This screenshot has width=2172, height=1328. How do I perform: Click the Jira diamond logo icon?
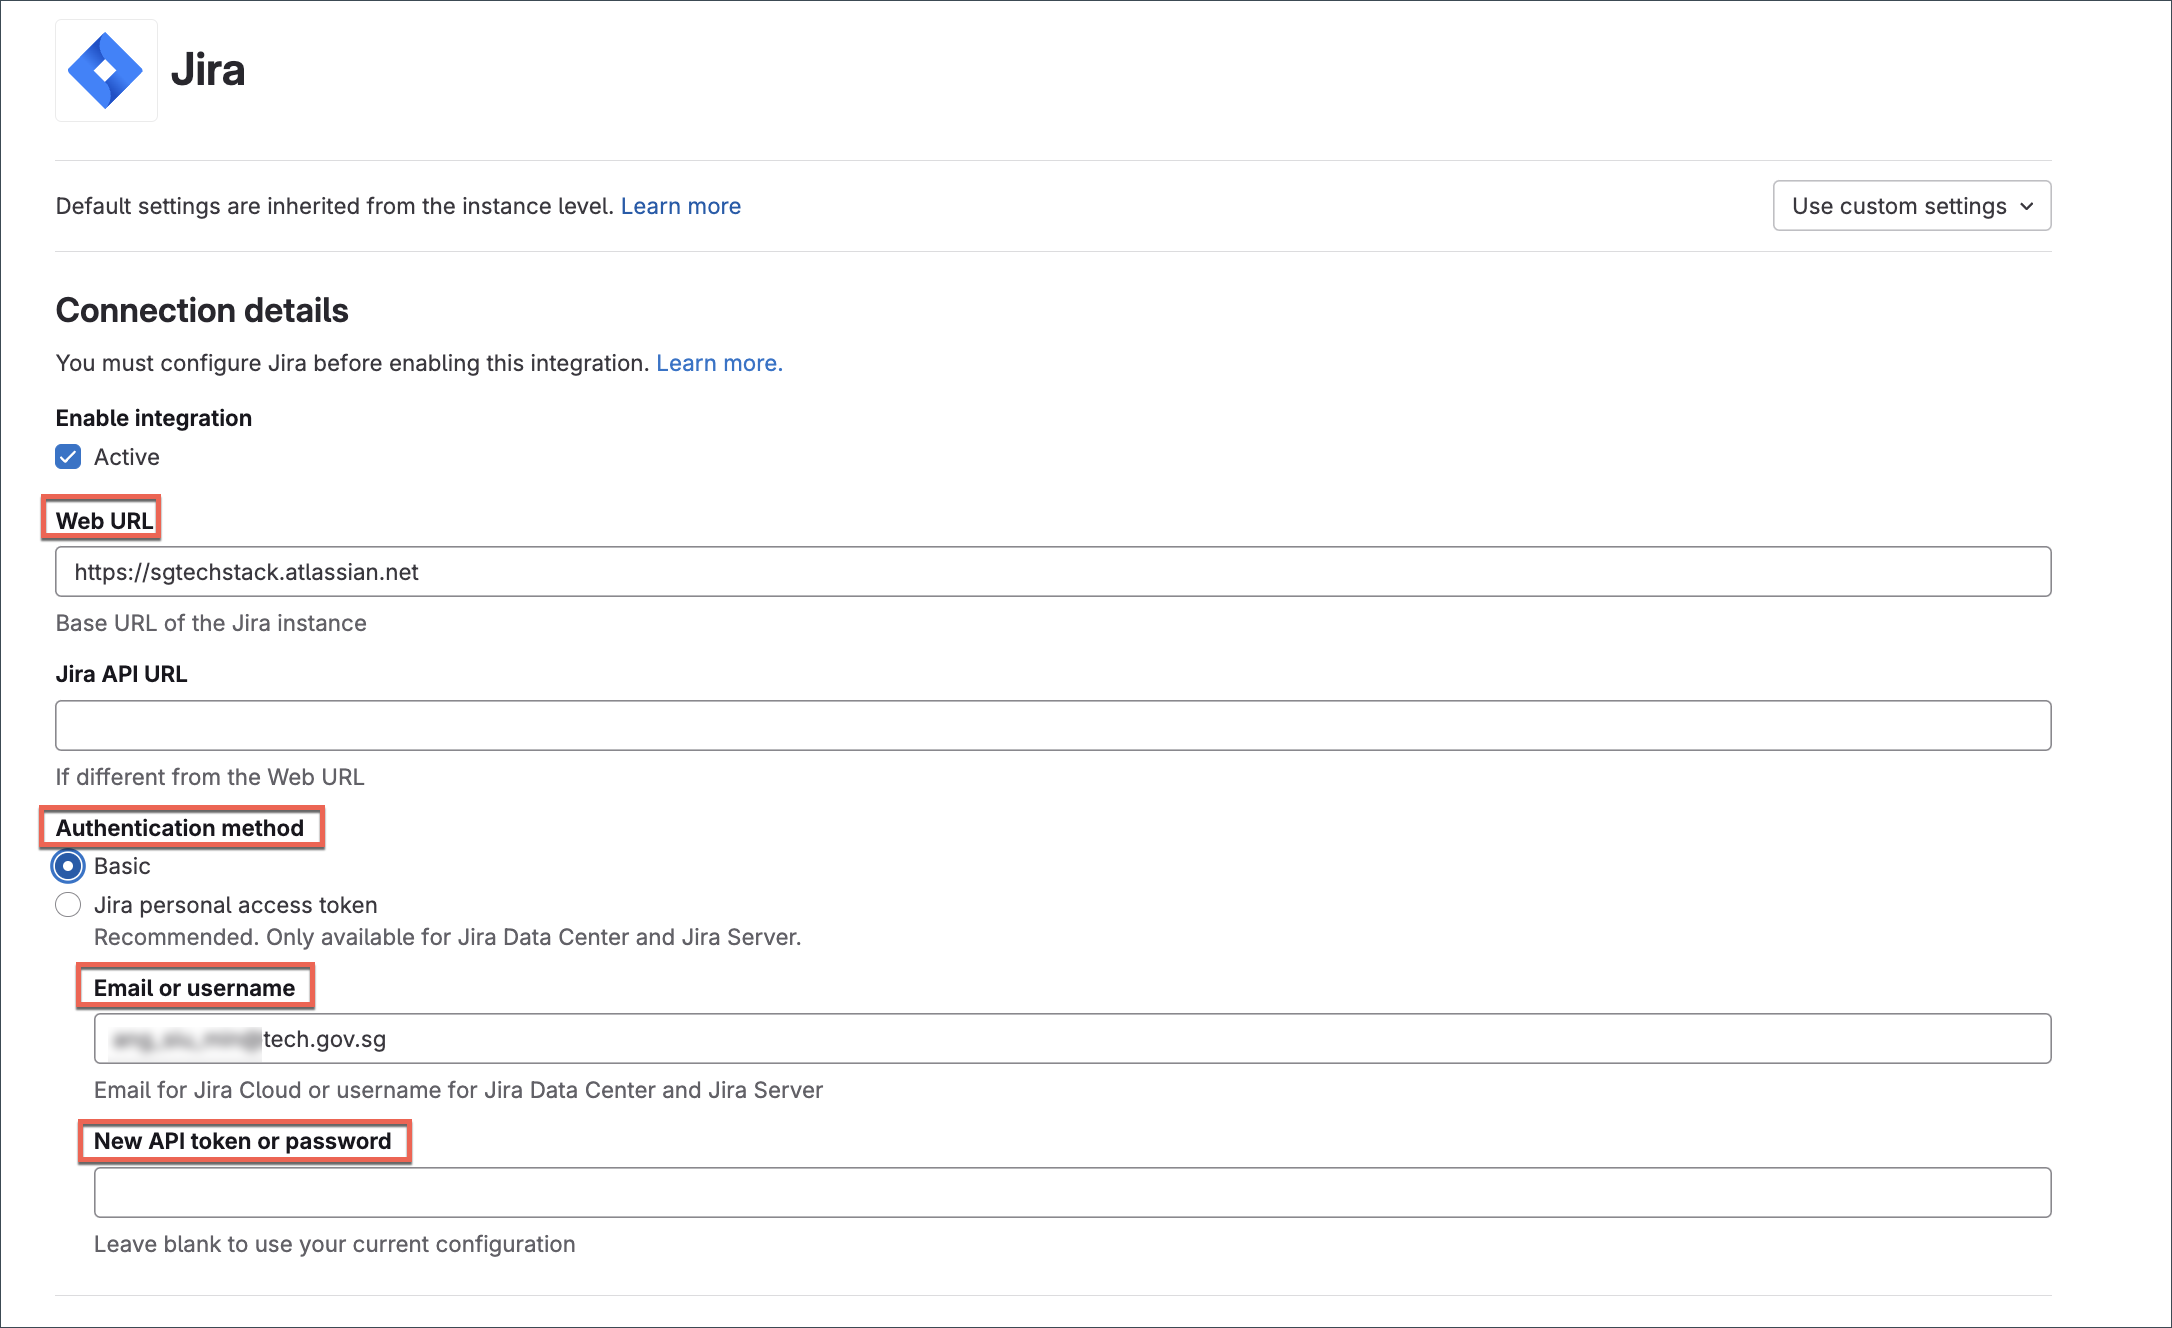pyautogui.click(x=105, y=71)
